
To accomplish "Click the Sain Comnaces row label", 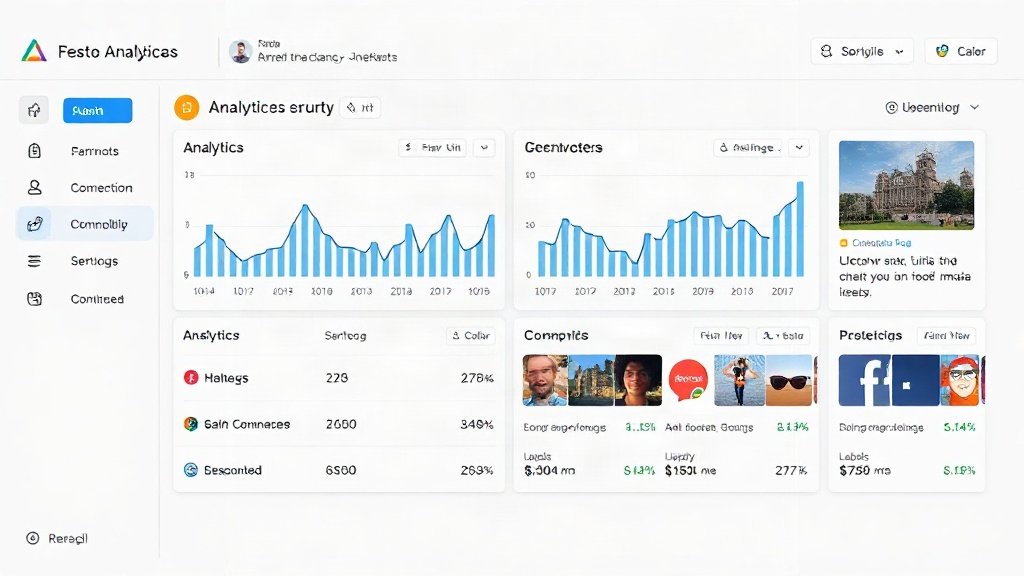I will 247,424.
